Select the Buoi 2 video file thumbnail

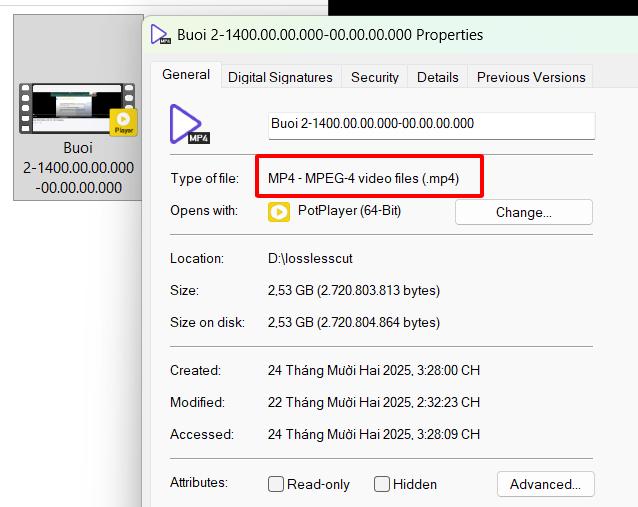click(77, 109)
